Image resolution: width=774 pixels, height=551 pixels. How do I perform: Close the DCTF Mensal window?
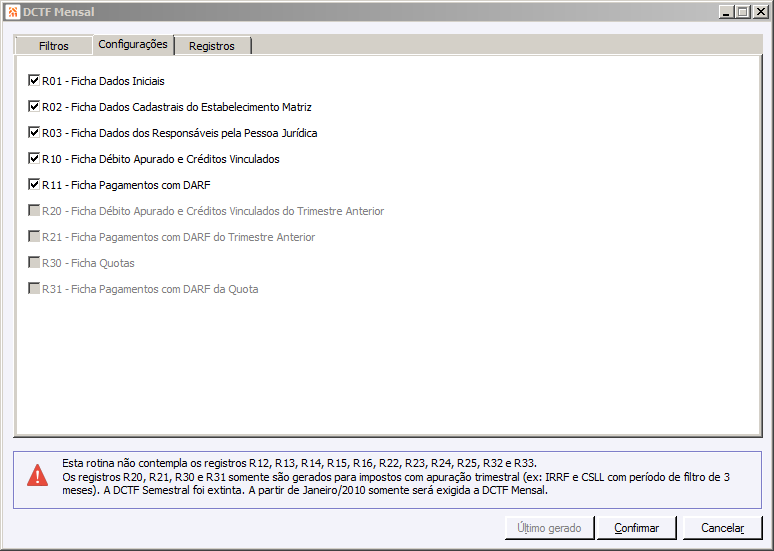(x=760, y=12)
